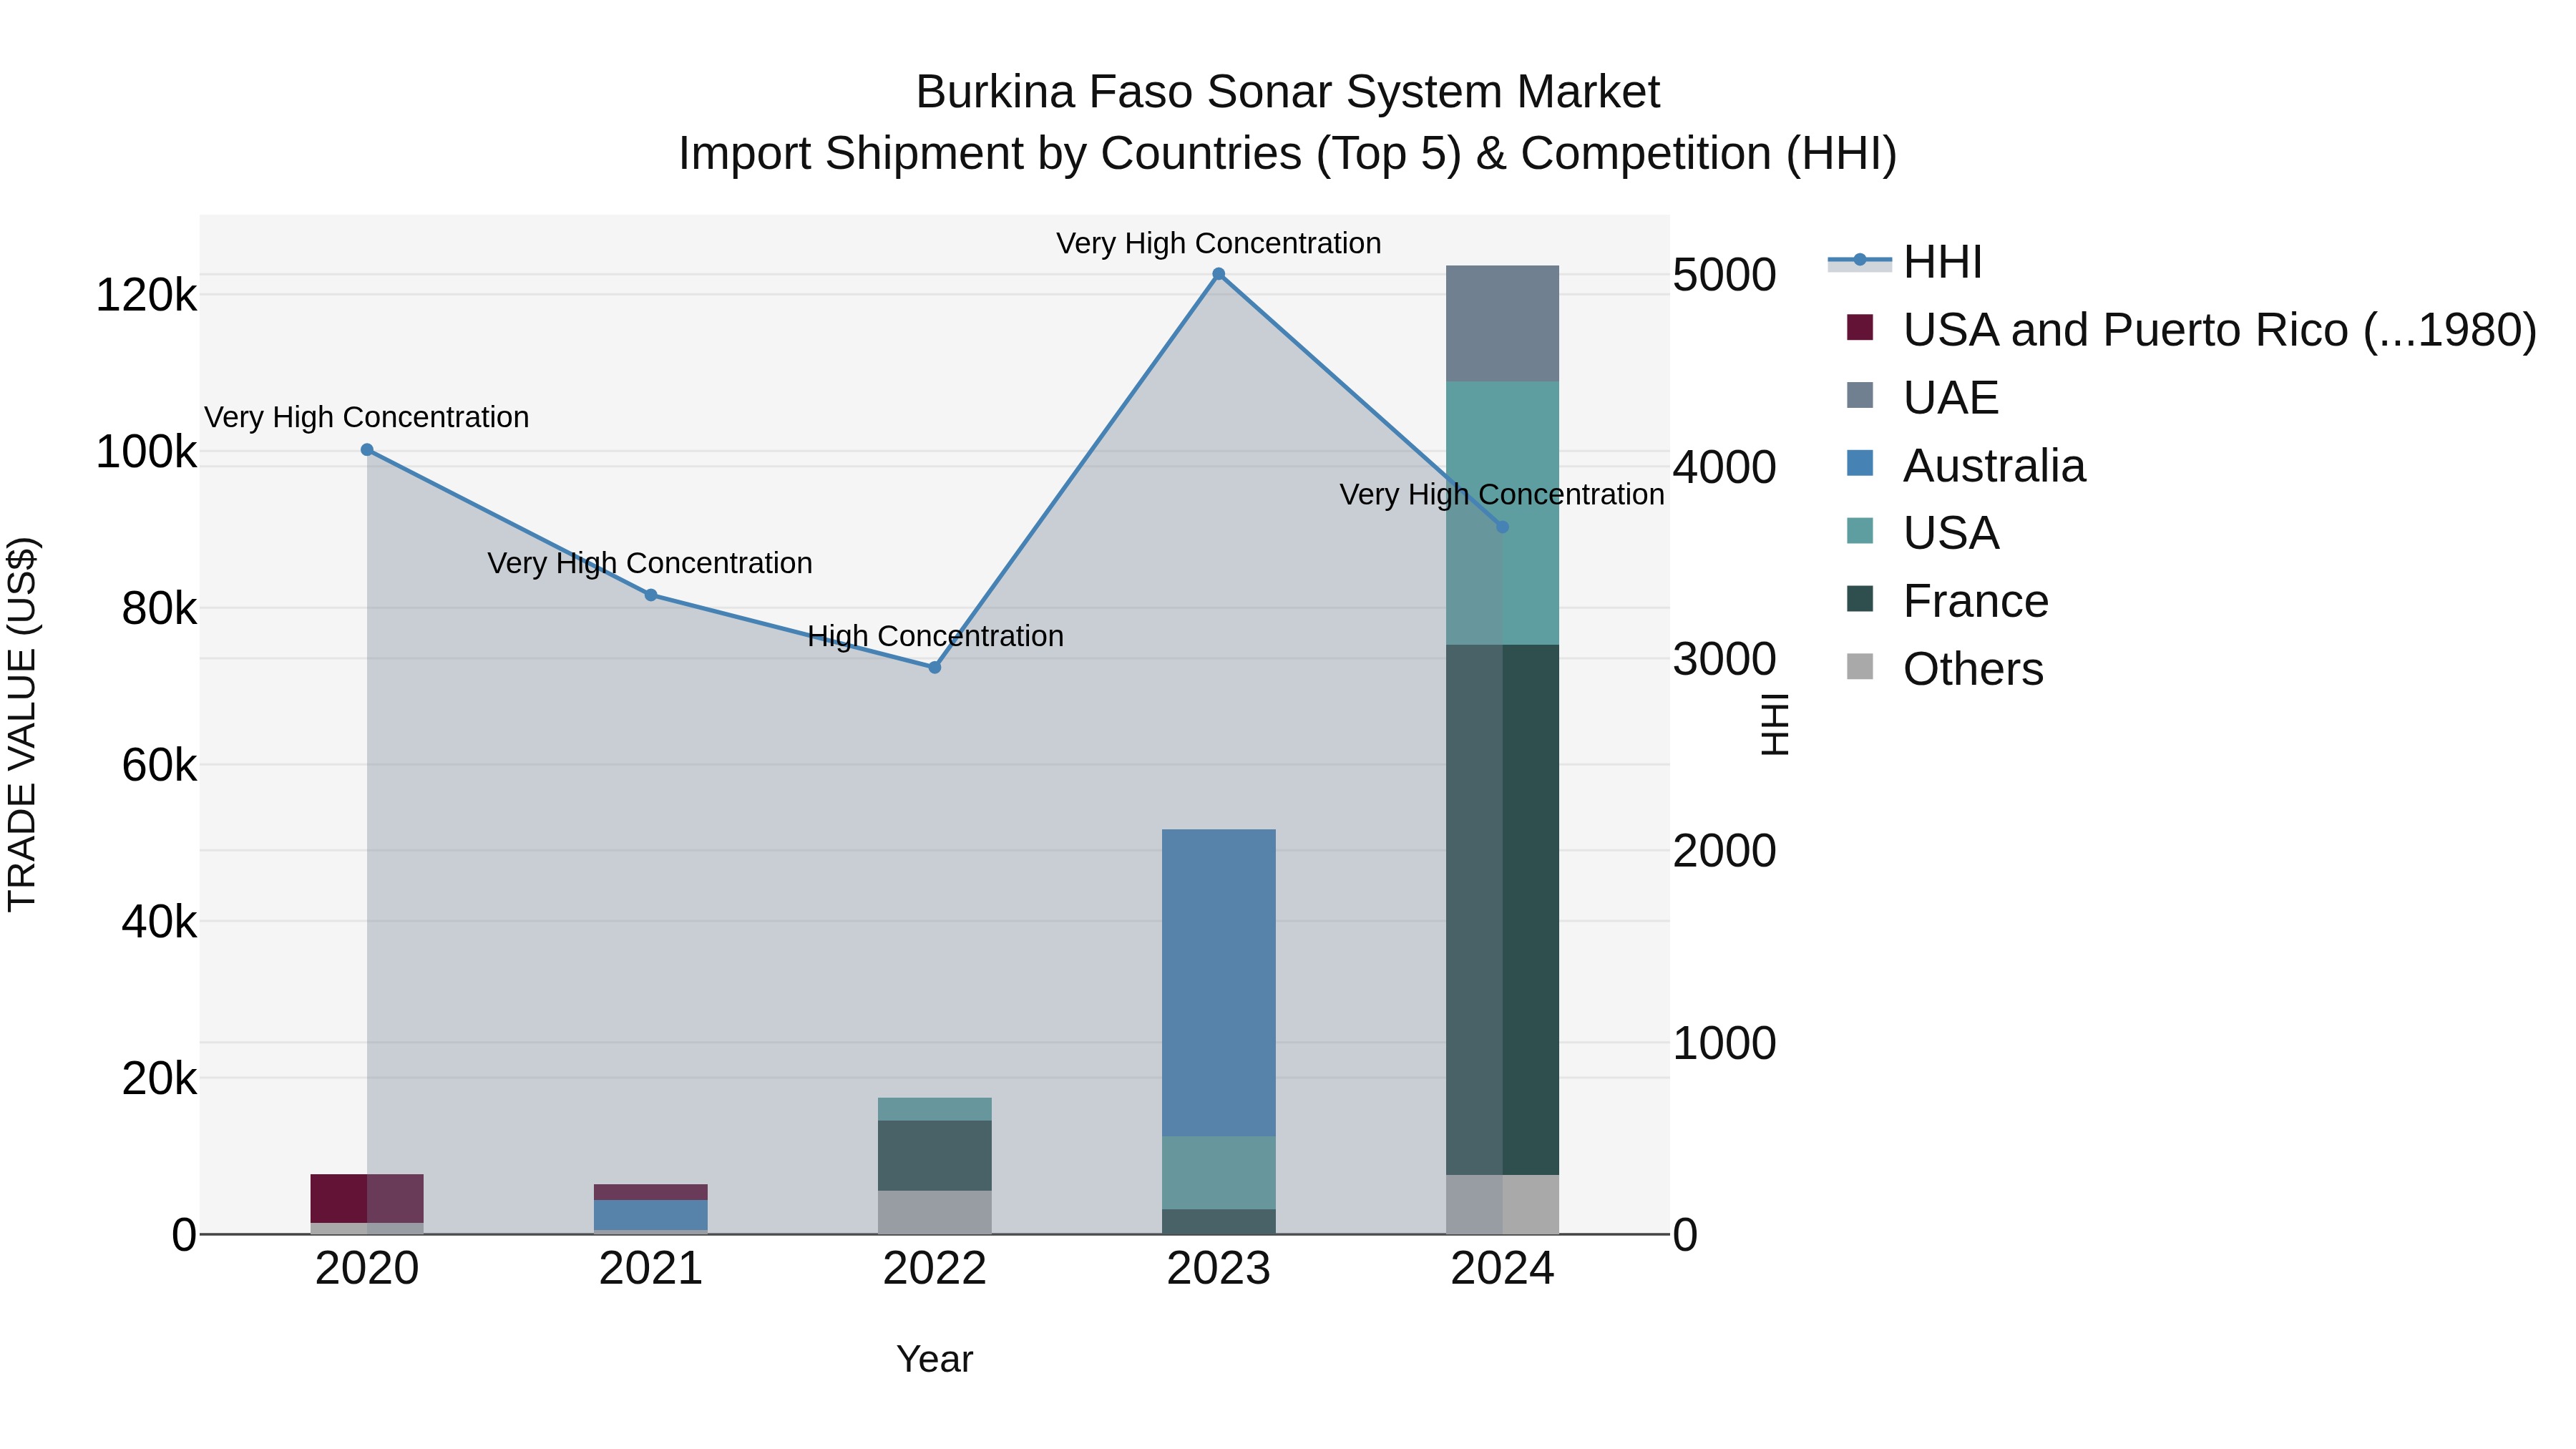The height and width of the screenshot is (1449, 2576).
Task: Click the 120k left axis tick label
Action: tap(147, 296)
